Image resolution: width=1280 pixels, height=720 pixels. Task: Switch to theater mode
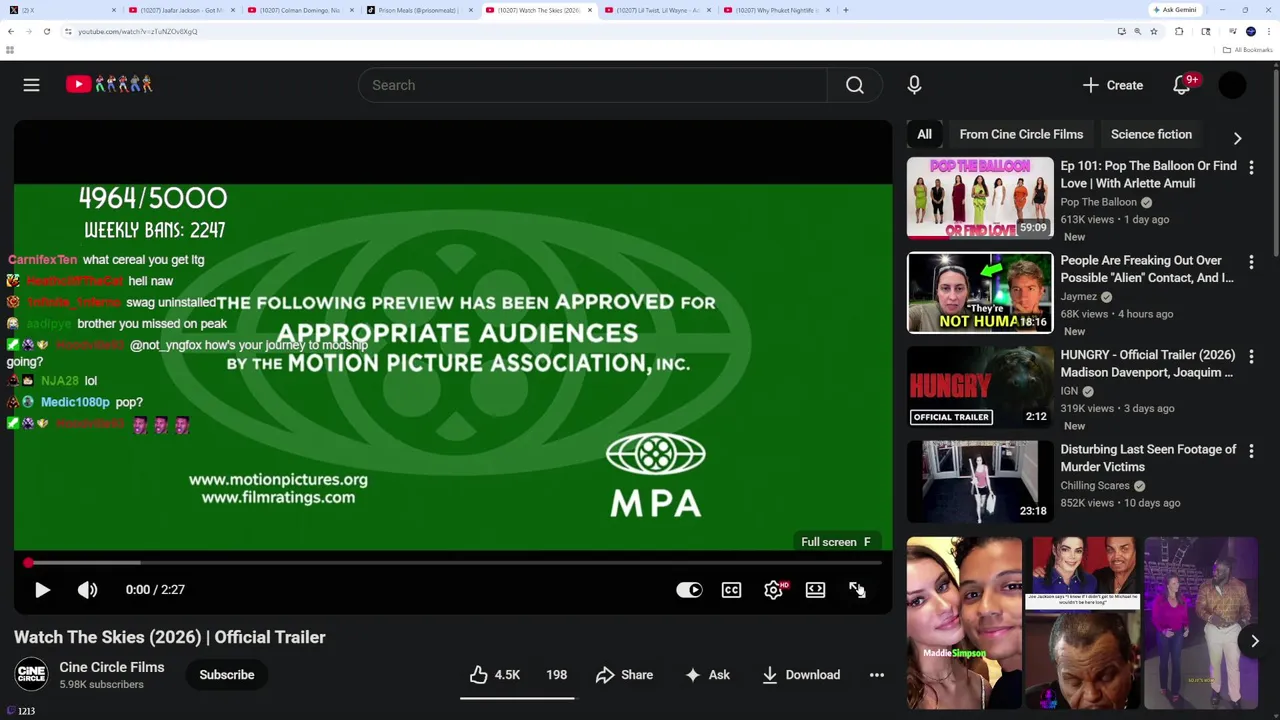pos(815,590)
